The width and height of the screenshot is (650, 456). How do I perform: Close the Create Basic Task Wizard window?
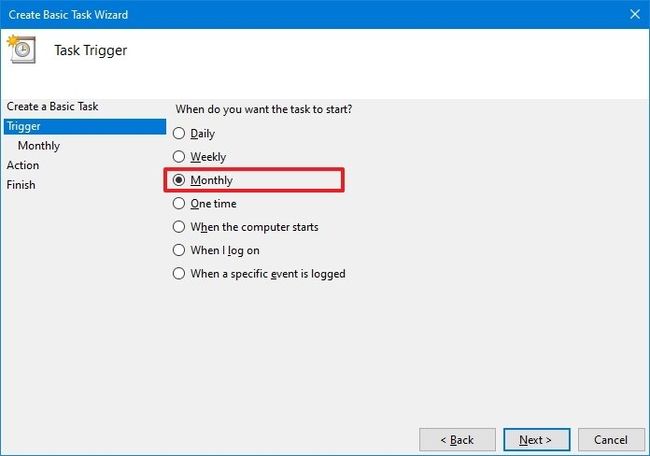pyautogui.click(x=635, y=15)
